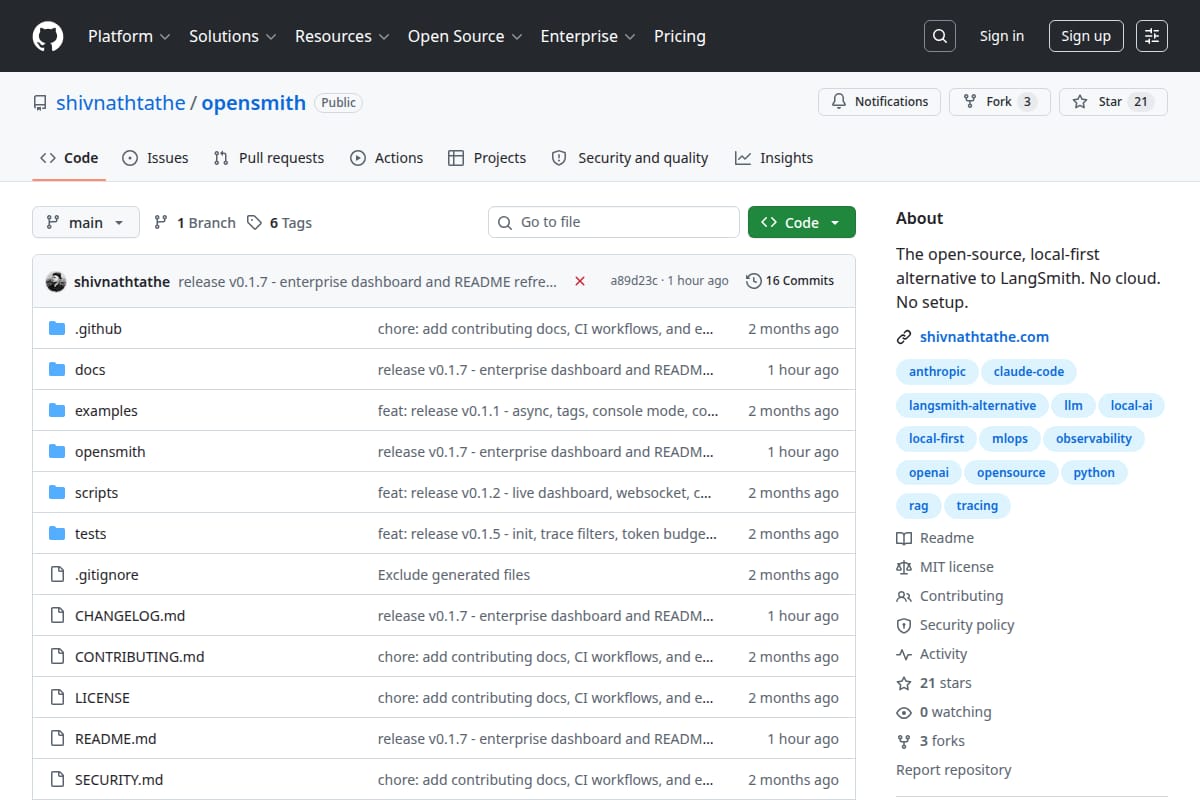Click the .gitignore file icon
1200x800 pixels.
click(57, 575)
